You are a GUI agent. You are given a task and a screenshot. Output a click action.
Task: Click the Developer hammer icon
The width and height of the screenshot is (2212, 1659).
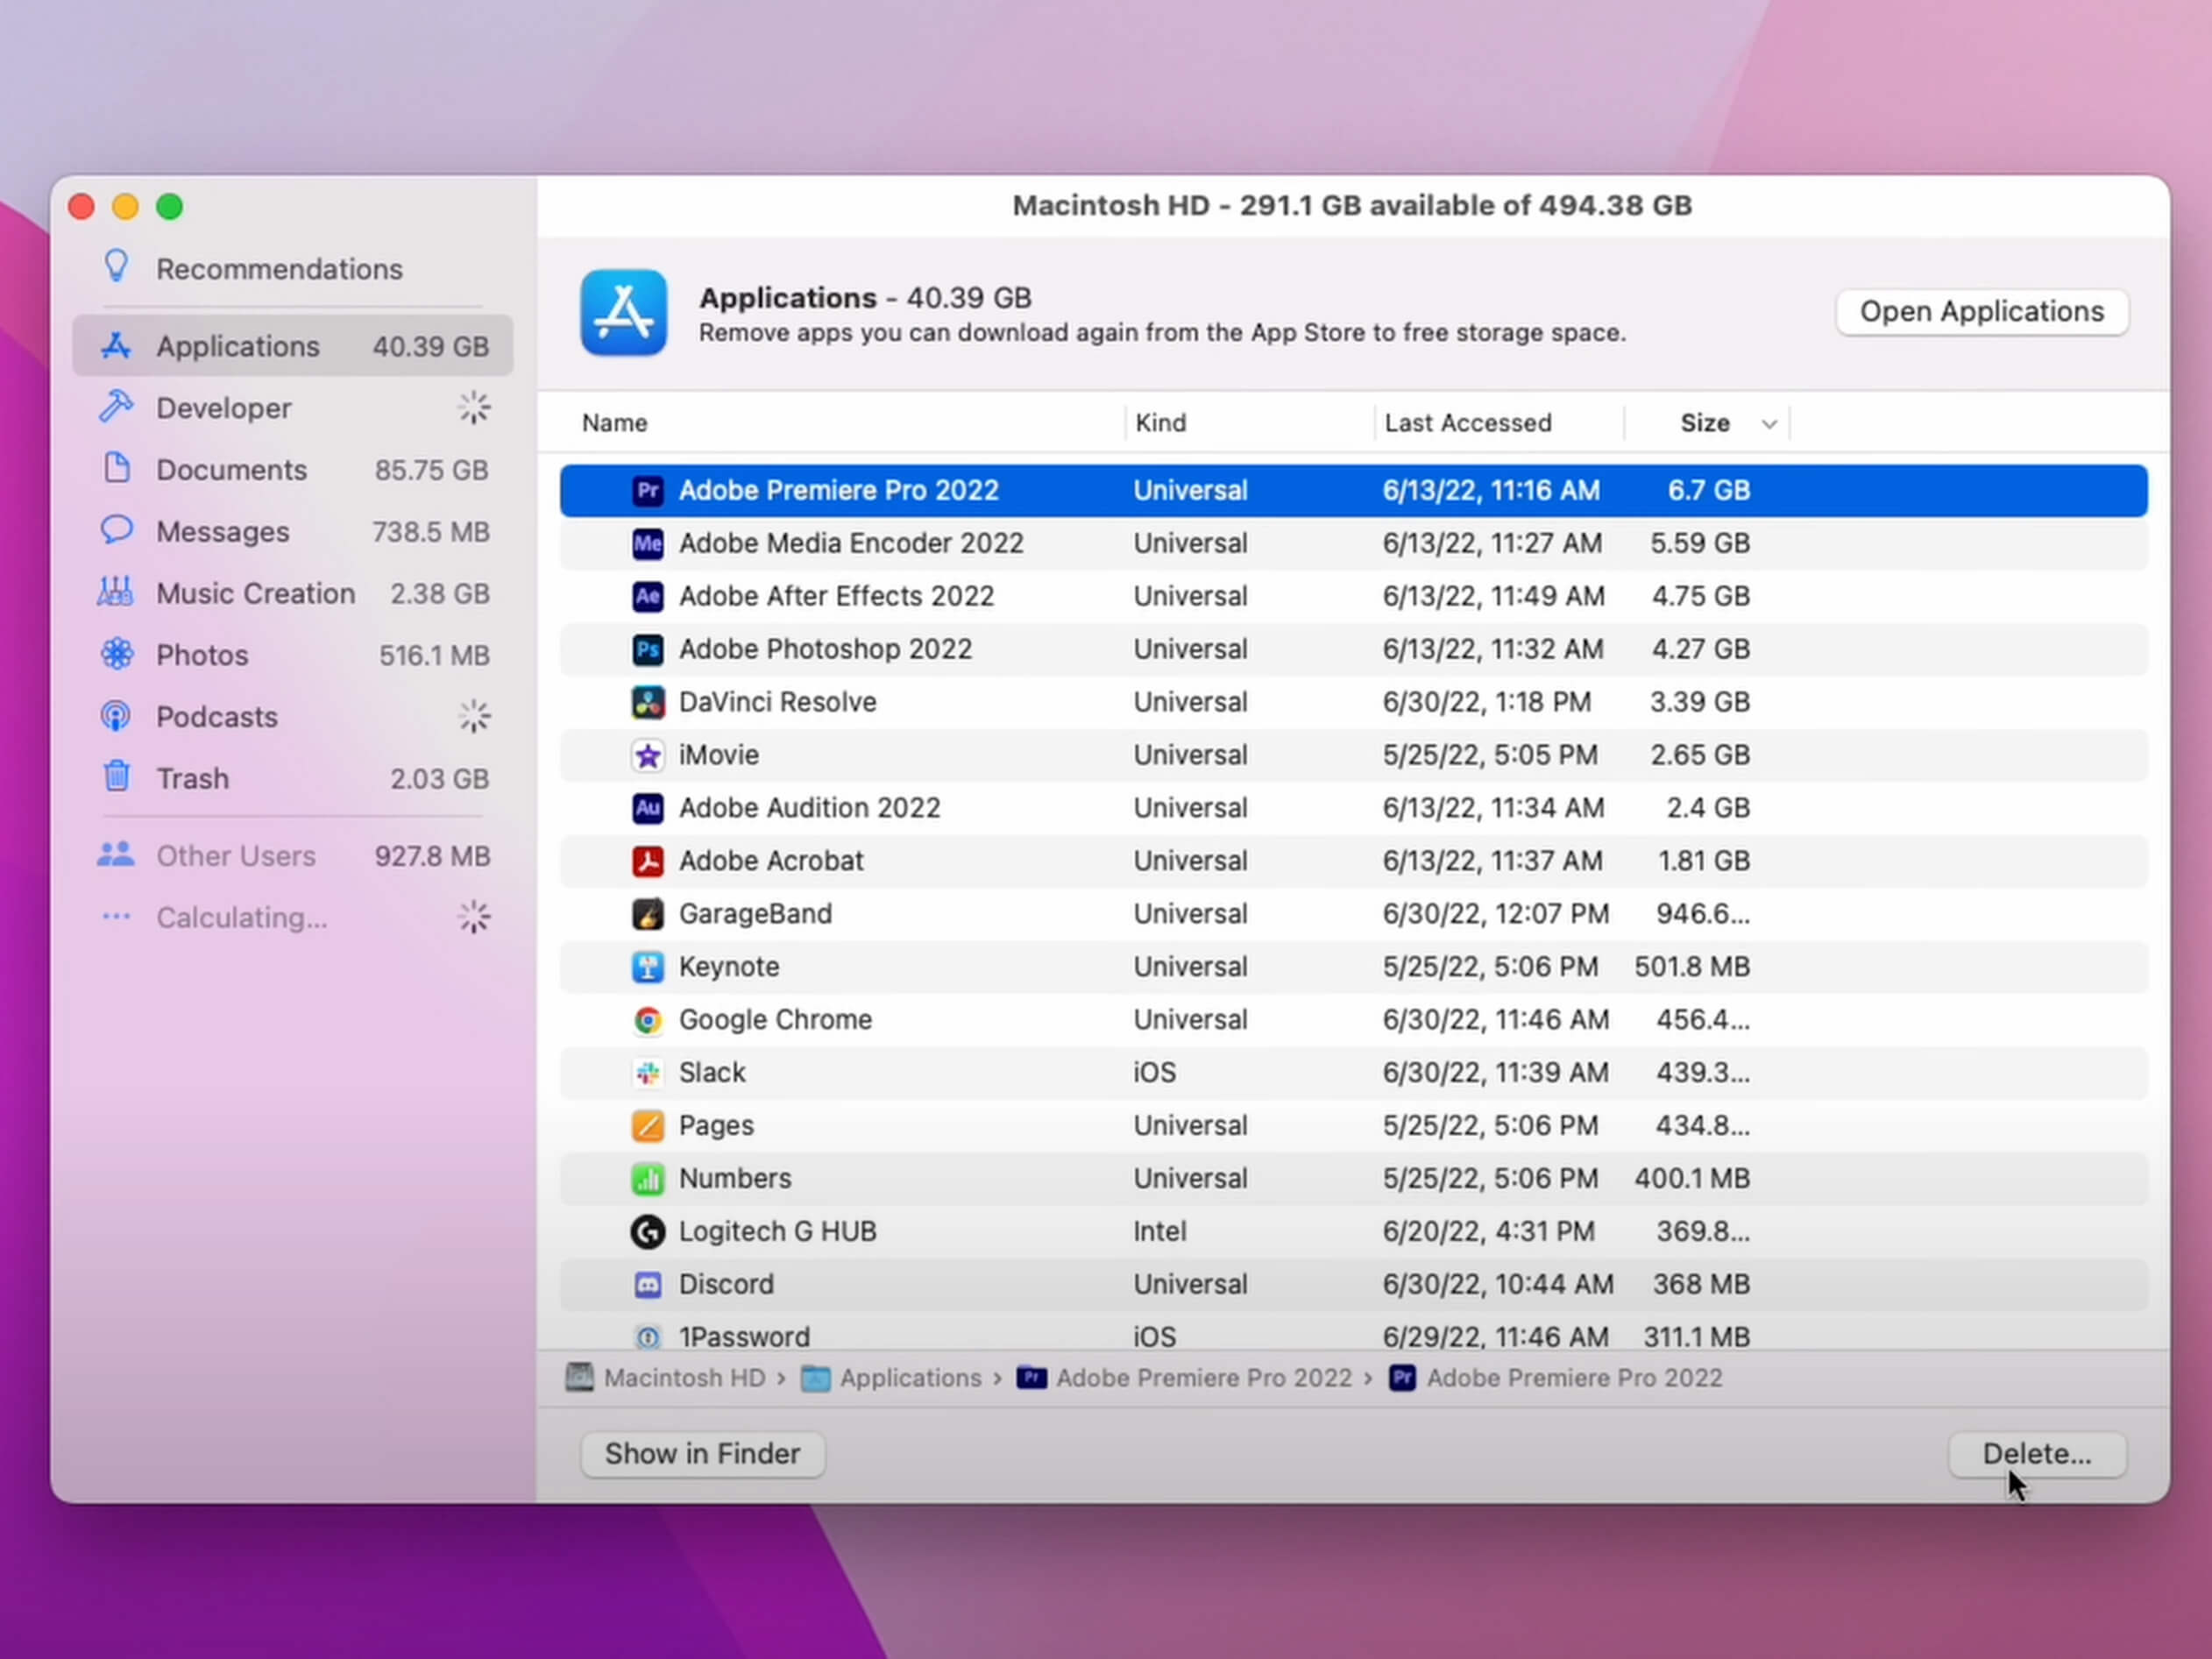[x=116, y=407]
